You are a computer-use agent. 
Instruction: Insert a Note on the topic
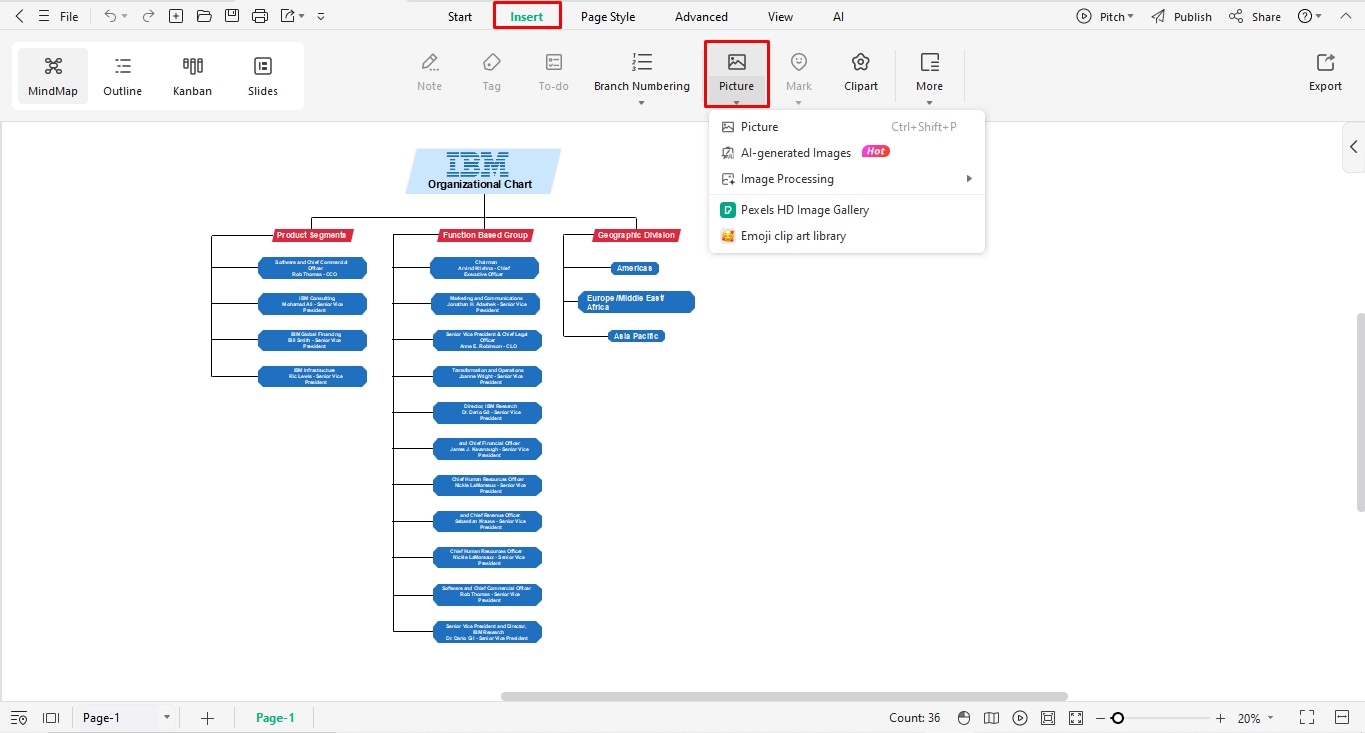(x=430, y=73)
